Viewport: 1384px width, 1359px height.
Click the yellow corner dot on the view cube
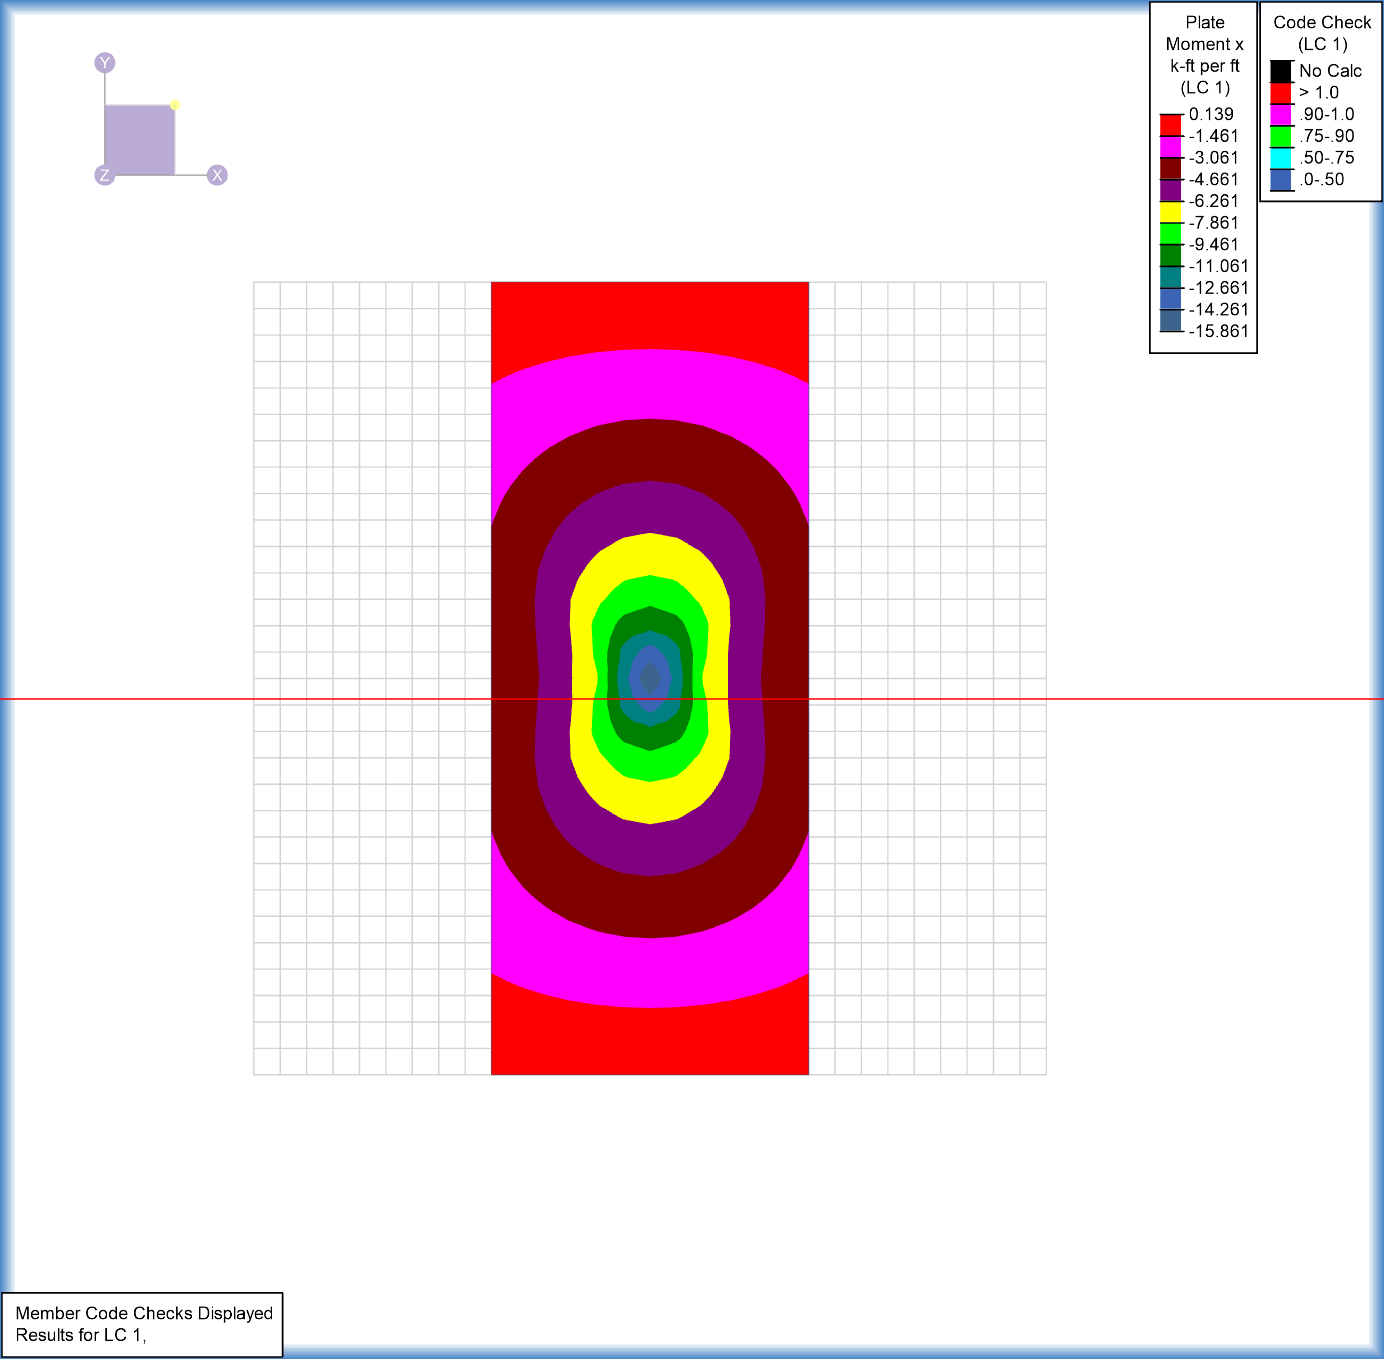[175, 105]
